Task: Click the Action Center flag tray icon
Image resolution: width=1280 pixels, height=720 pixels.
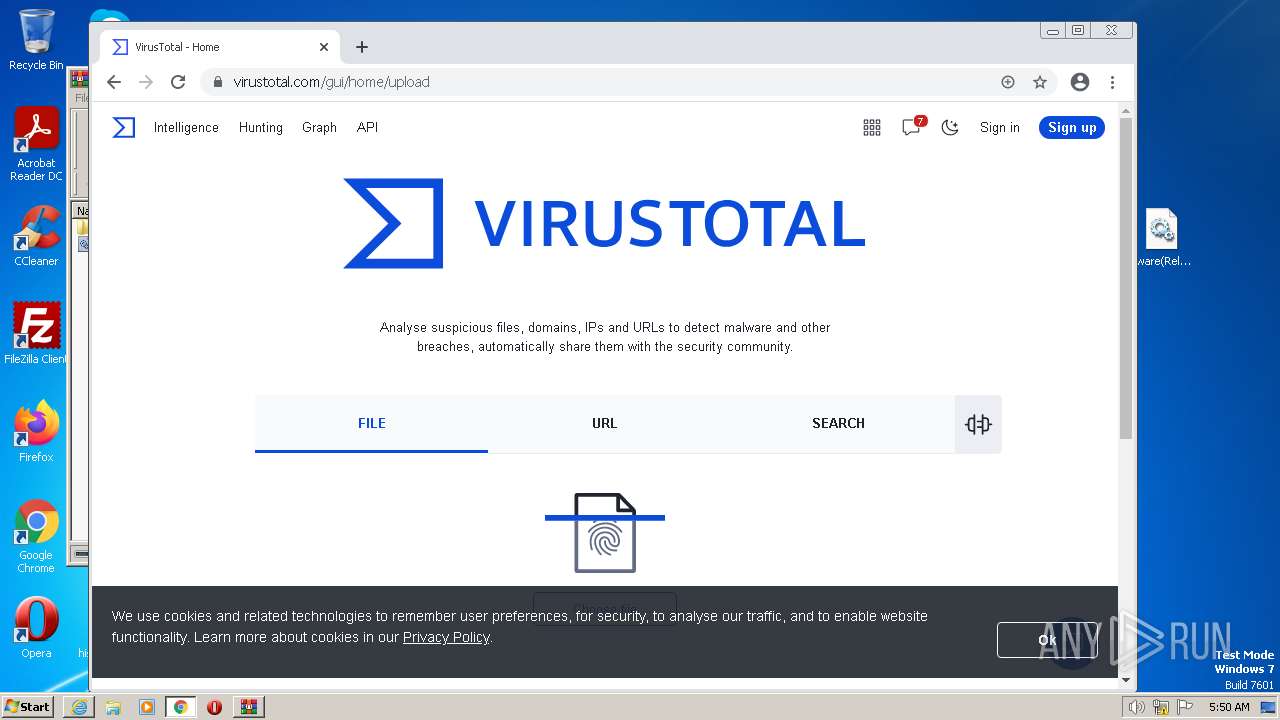Action: (1185, 707)
